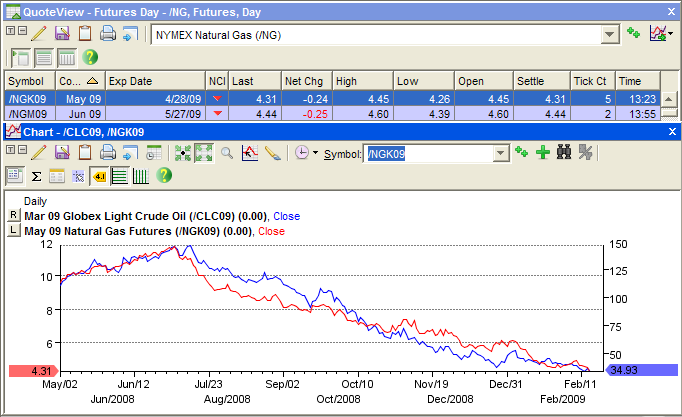Screen dimensions: 682x417
Task: Select the paintbrush tool in Chart toolbar
Action: [273, 153]
